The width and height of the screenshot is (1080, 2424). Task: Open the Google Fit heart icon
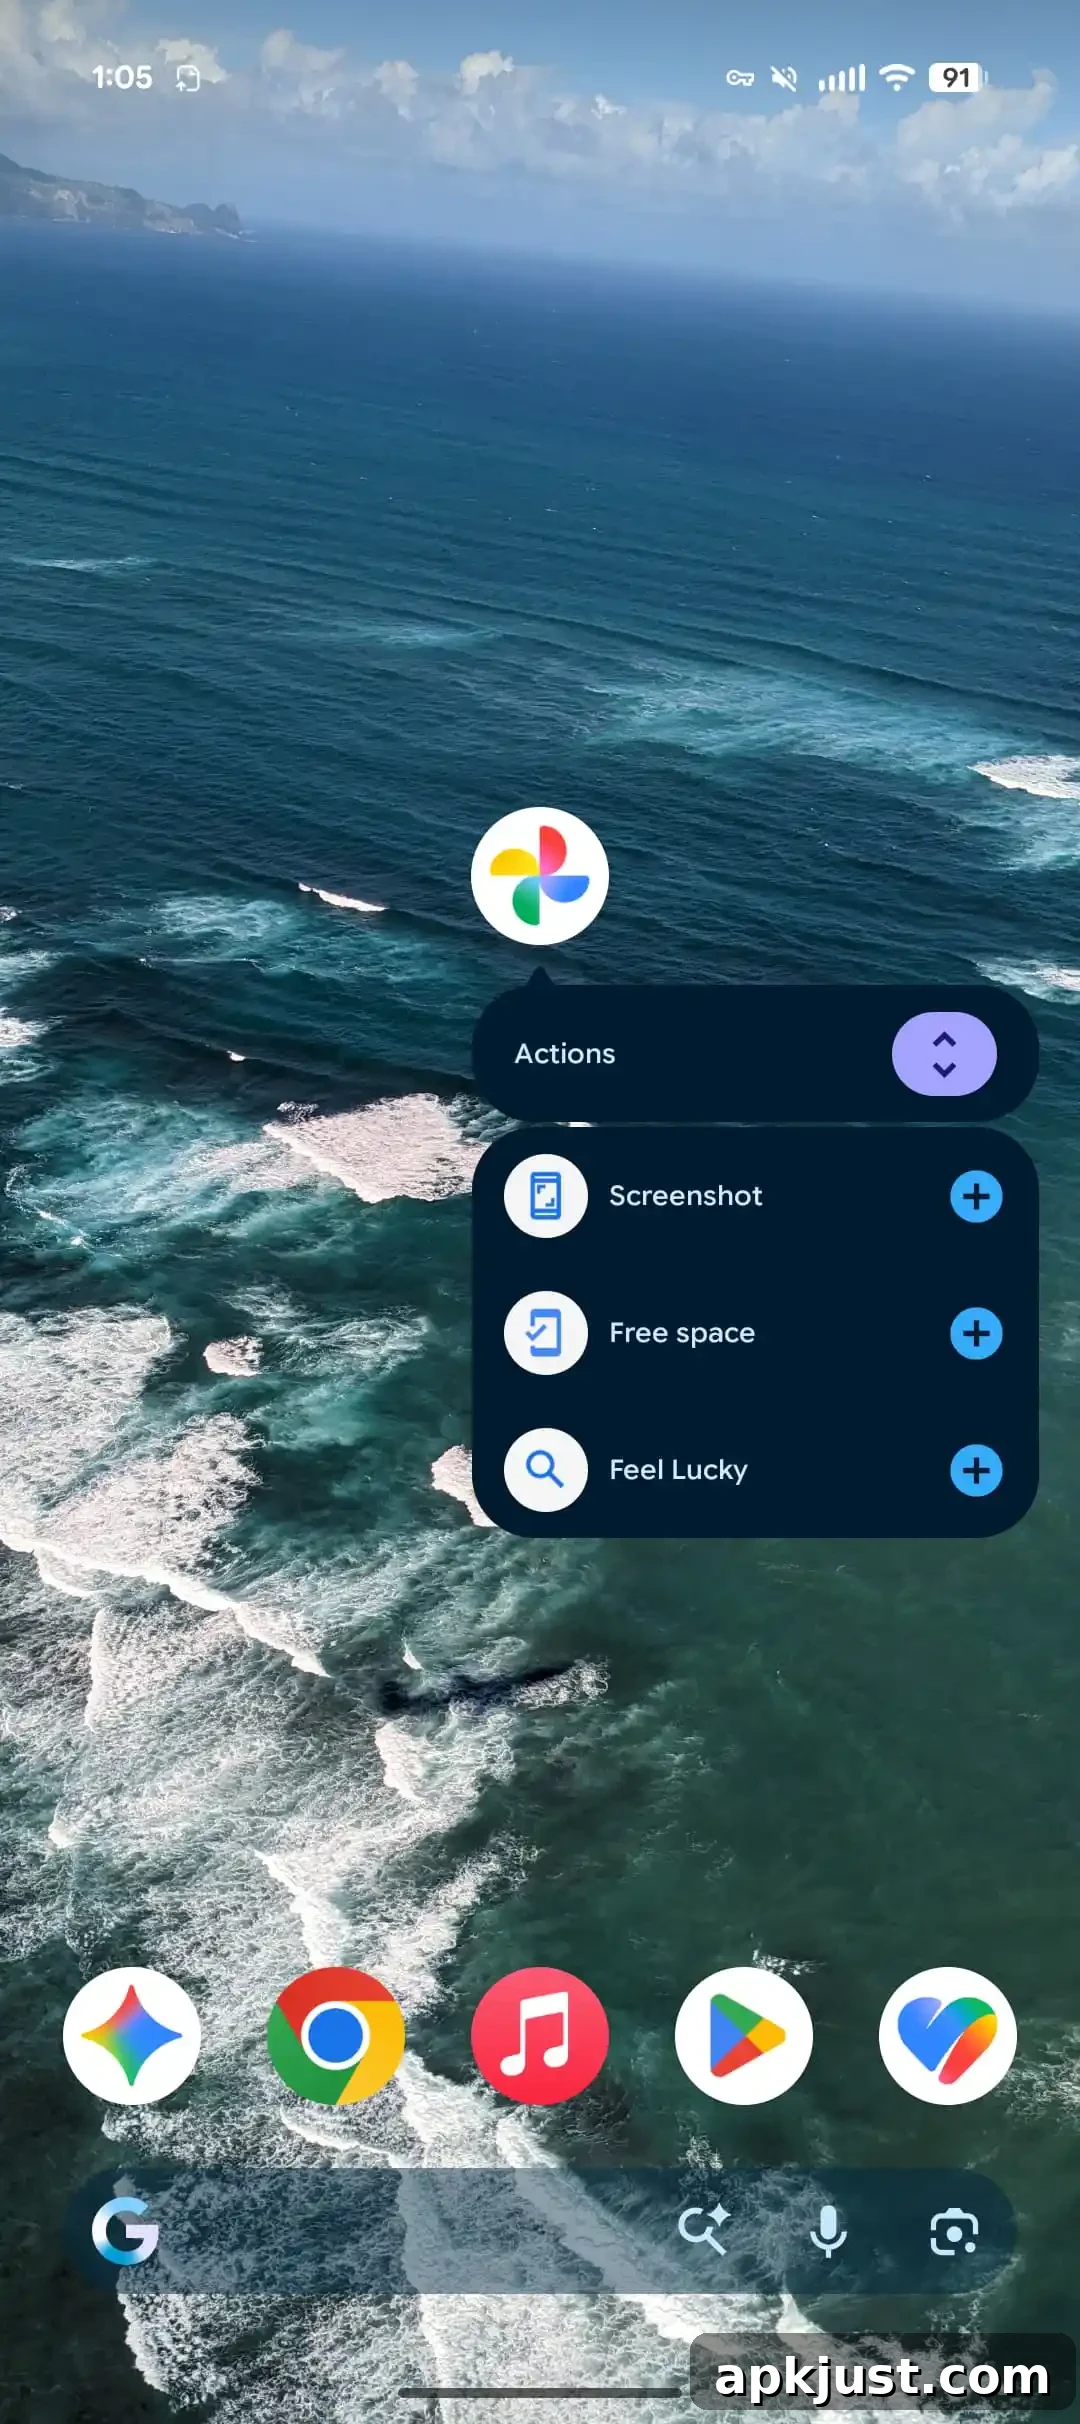point(948,2036)
